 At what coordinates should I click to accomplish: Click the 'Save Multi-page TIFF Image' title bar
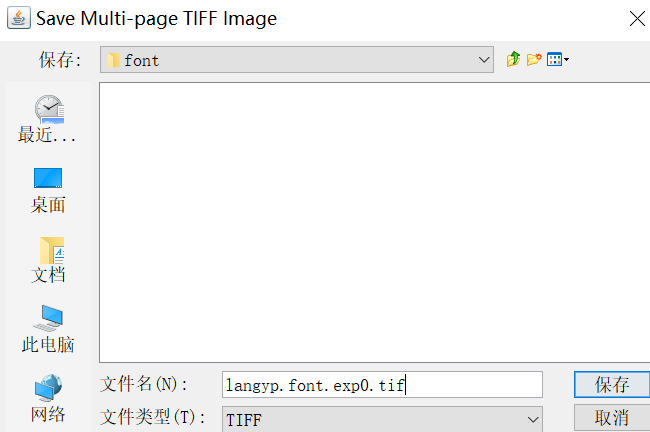point(300,18)
